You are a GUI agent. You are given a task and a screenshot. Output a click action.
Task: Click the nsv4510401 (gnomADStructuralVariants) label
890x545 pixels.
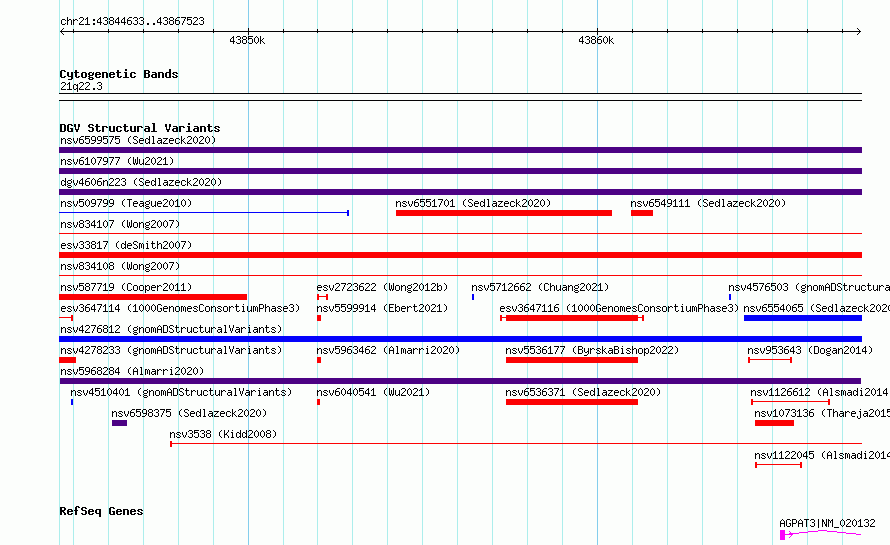181,392
